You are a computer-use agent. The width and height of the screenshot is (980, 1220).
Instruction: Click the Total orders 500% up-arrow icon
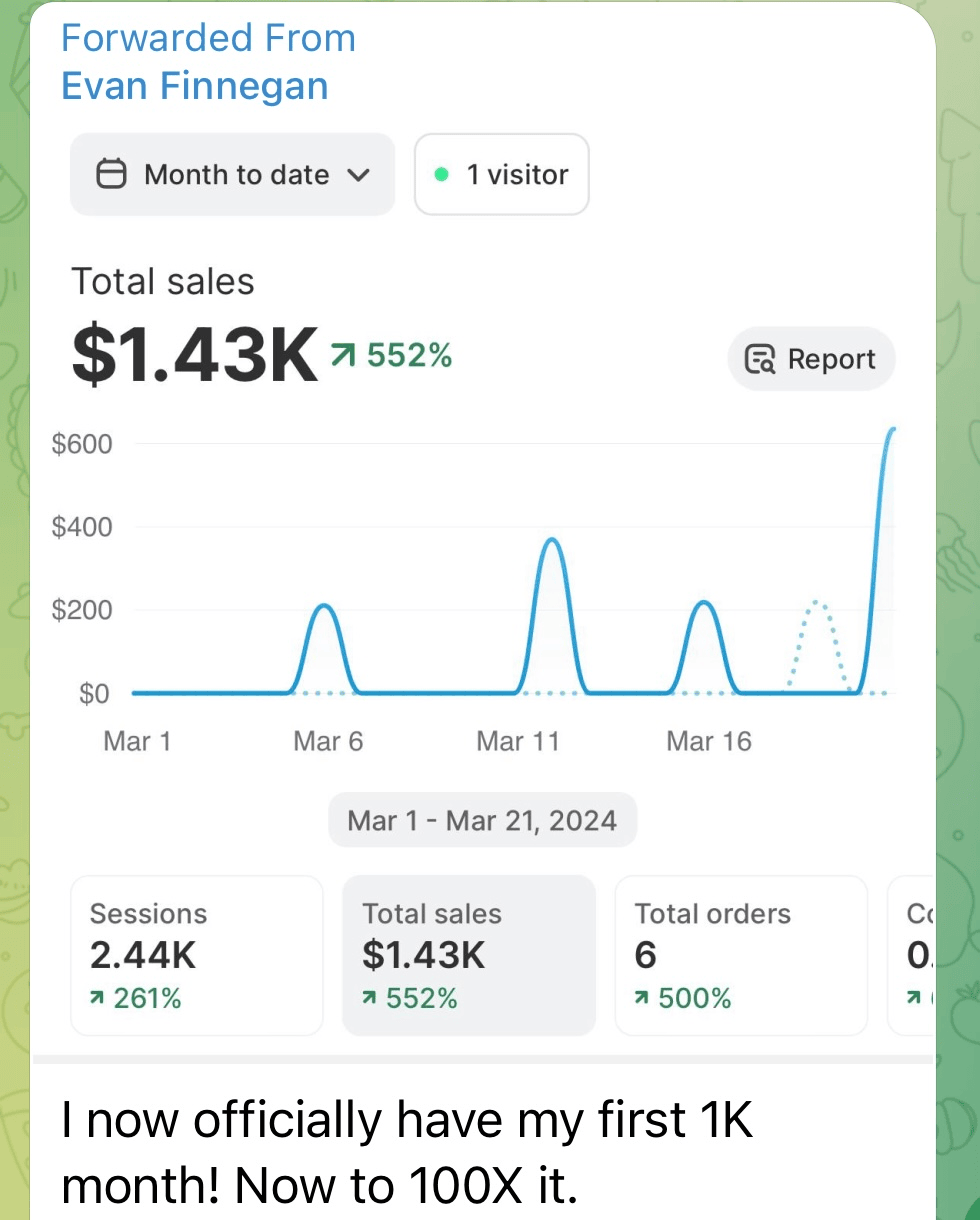pyautogui.click(x=641, y=998)
